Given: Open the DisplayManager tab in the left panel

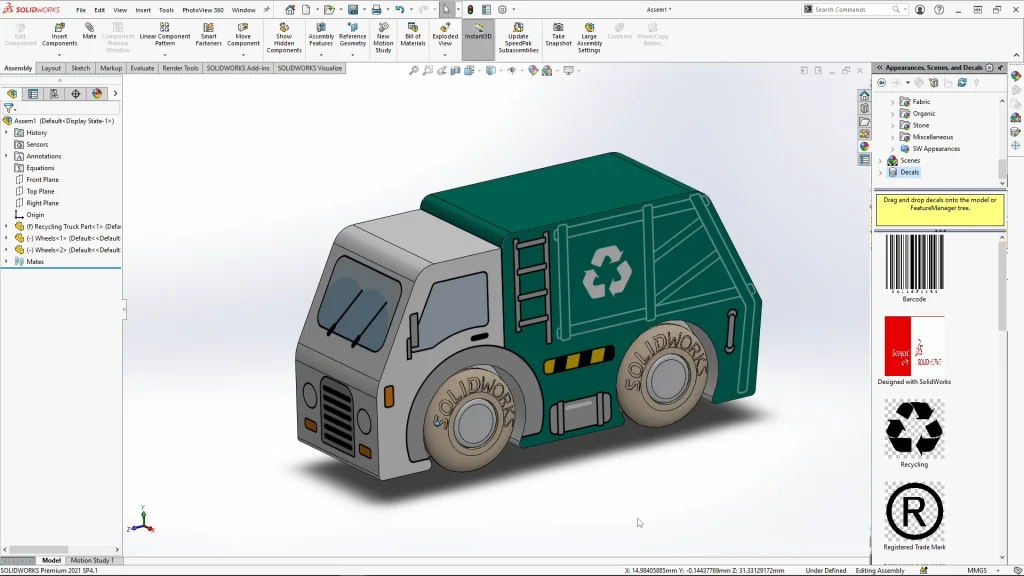Looking at the screenshot, I should (97, 94).
